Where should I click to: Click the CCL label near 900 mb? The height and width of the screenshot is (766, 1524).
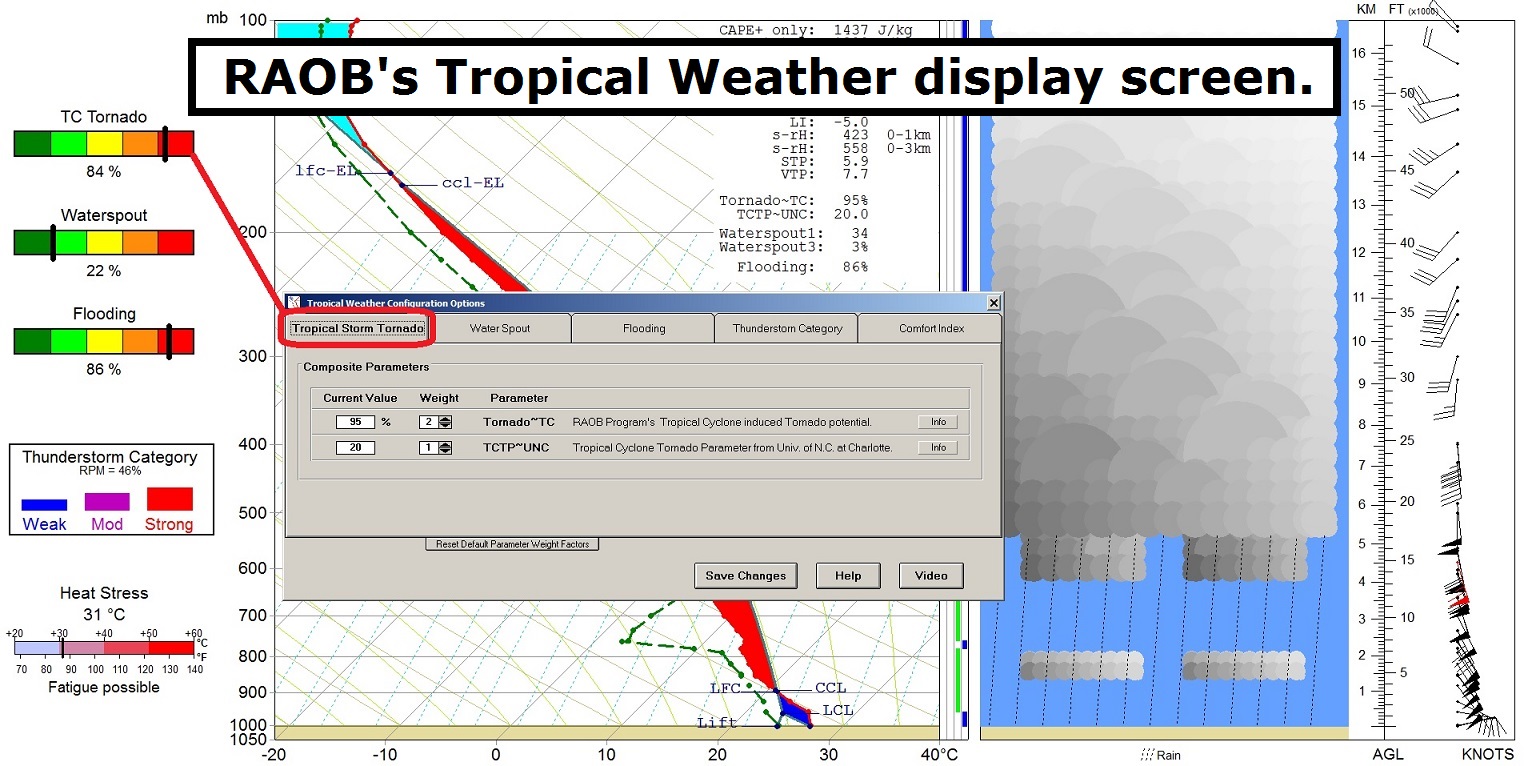point(830,688)
